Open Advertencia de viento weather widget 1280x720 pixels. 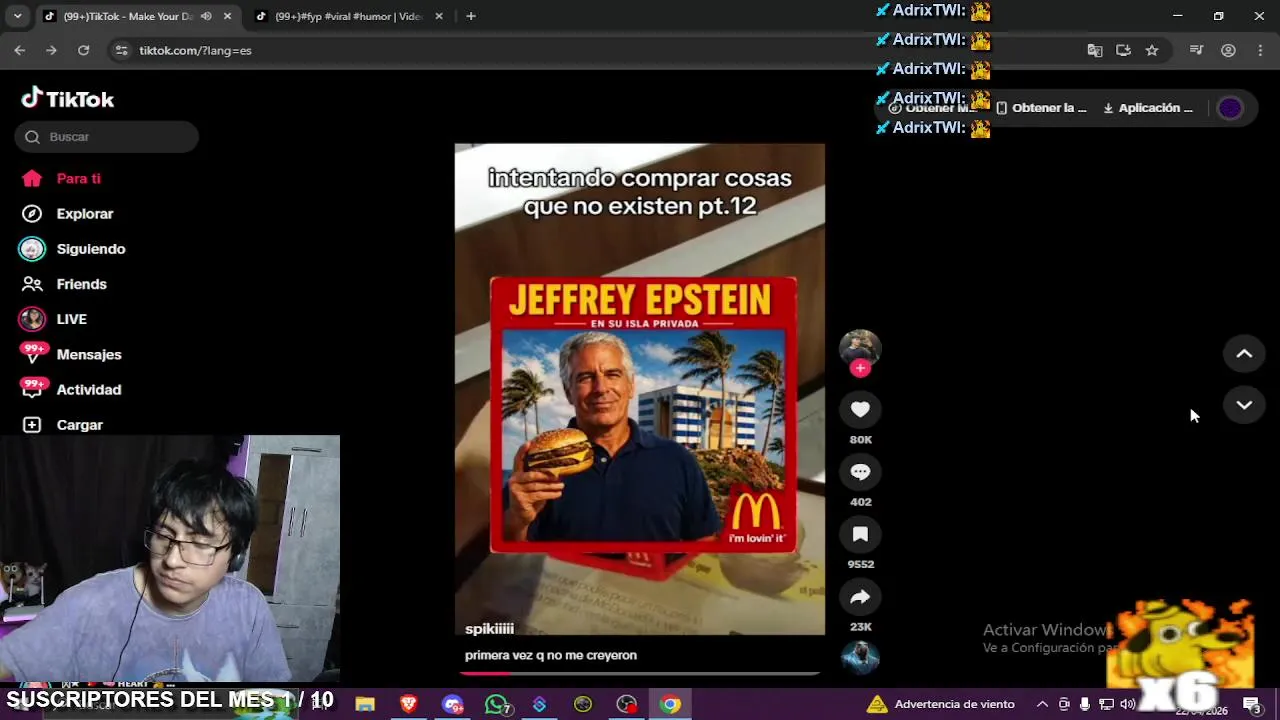tap(940, 704)
